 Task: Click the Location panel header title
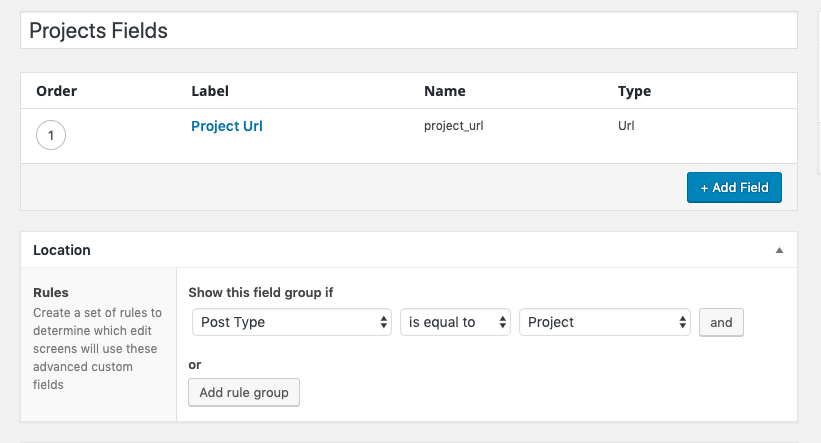(62, 250)
